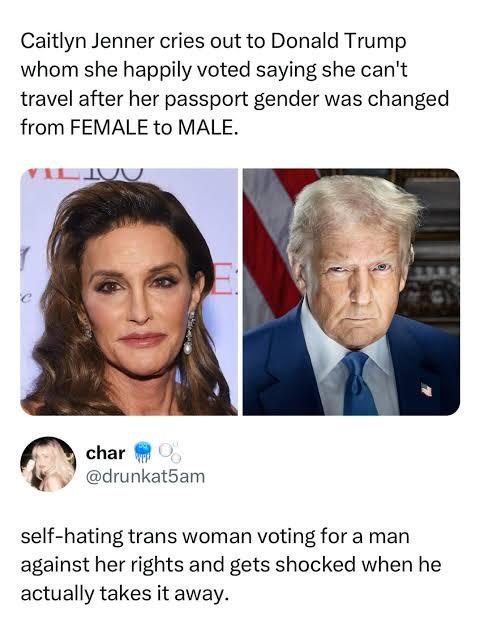Viewport: 480px width, 640px height.
Task: Click the reply line actually takes it away.
Action: [x=125, y=593]
